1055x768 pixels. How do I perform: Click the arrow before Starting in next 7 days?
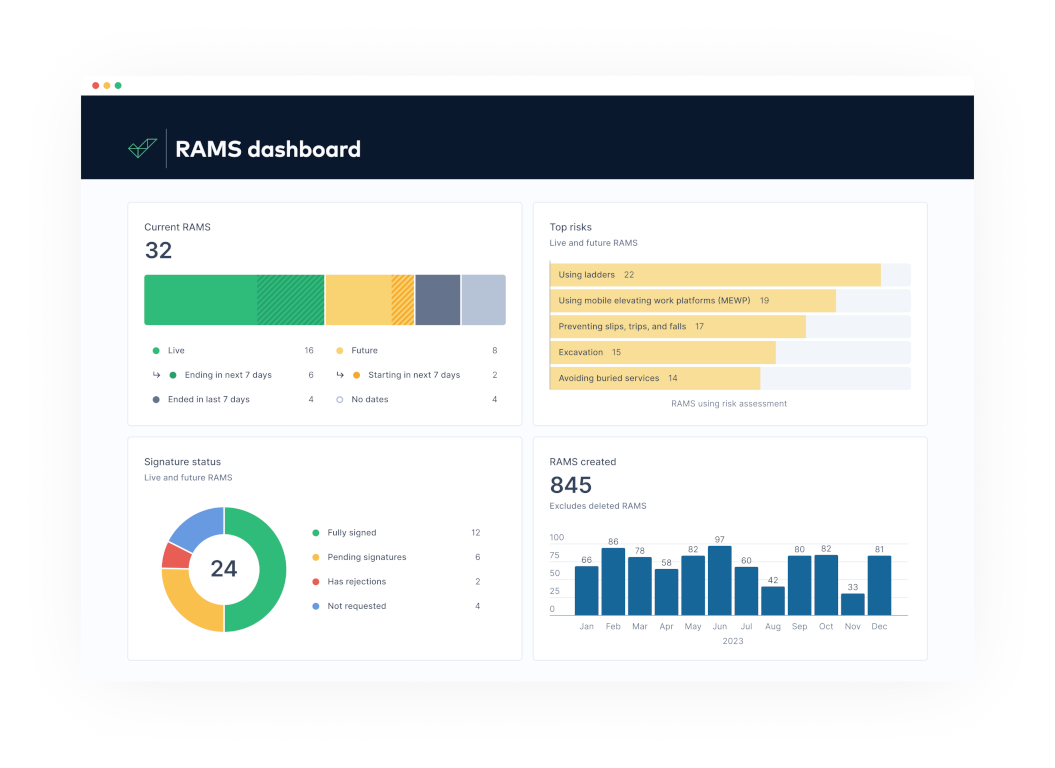340,375
